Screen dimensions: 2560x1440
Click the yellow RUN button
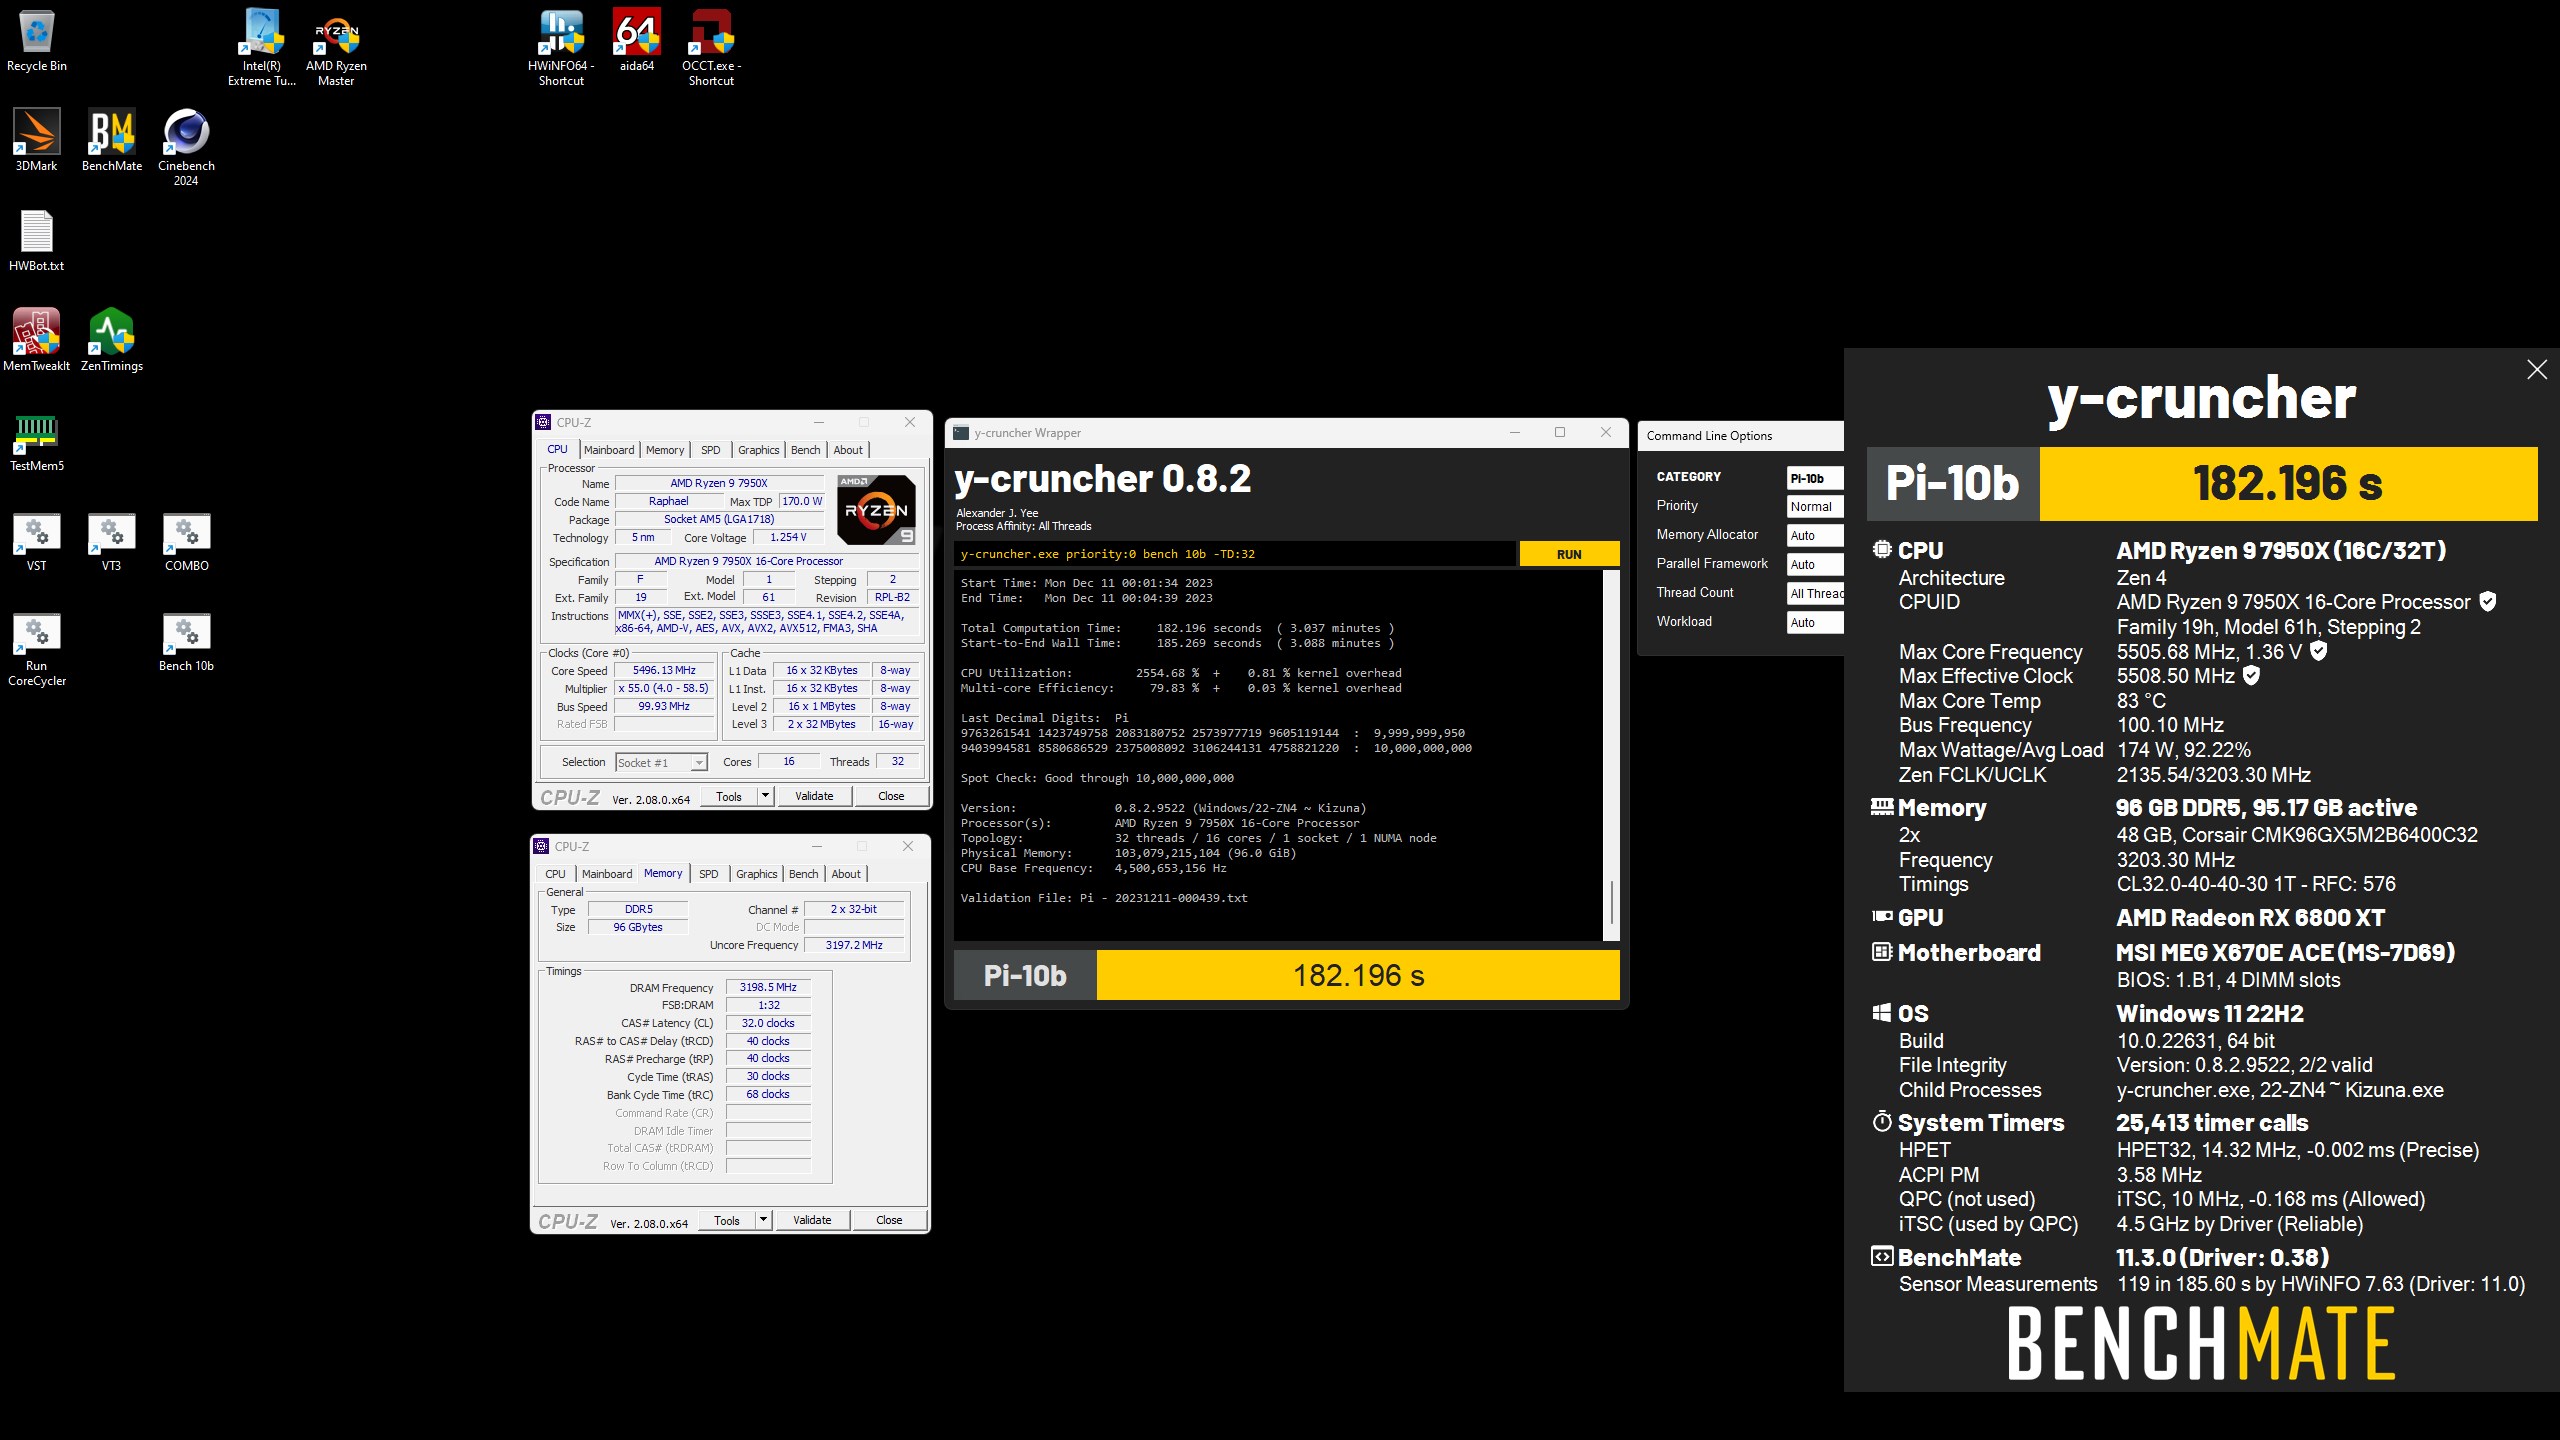pyautogui.click(x=1569, y=554)
